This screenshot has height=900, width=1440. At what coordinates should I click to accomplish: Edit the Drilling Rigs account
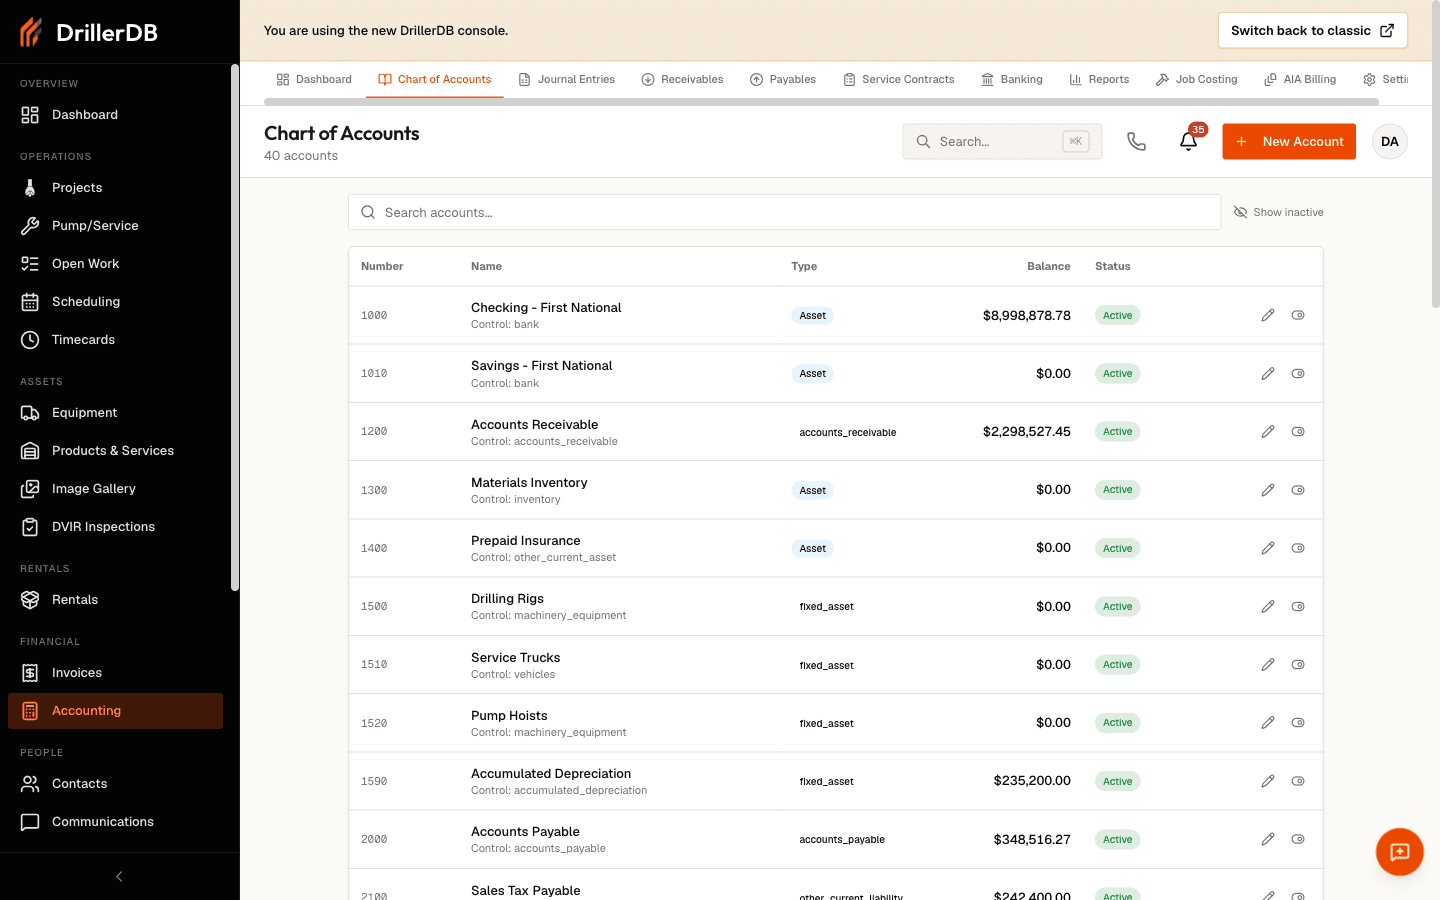[x=1268, y=606]
